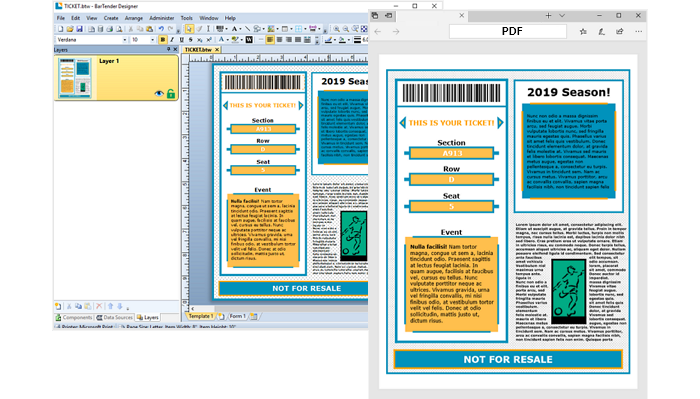Open a file with the folder icon
700x399 pixels.
tap(70, 29)
